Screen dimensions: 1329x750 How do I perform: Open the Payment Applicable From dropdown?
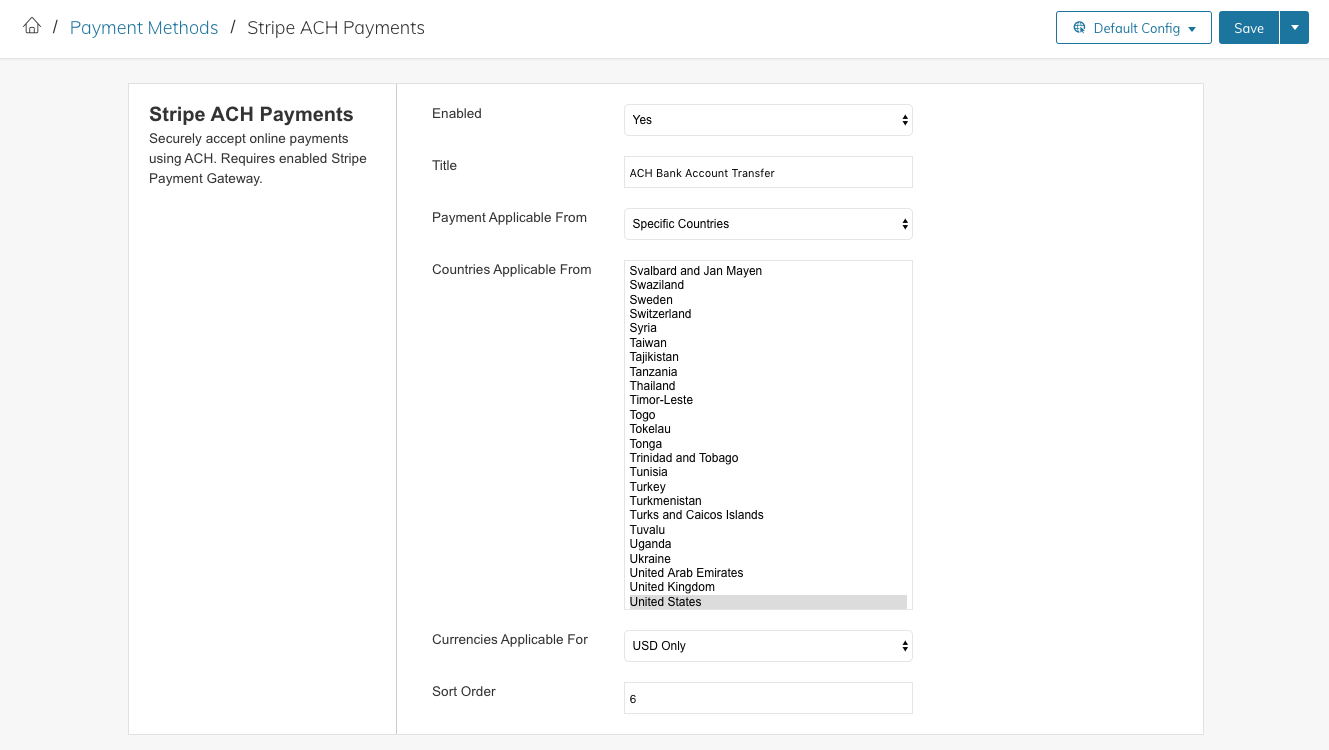point(768,224)
